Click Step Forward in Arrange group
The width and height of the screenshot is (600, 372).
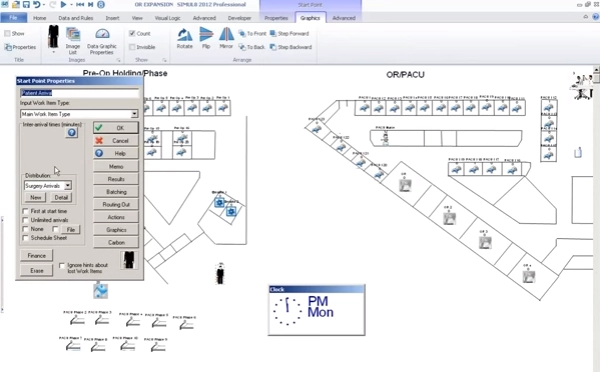tap(289, 34)
